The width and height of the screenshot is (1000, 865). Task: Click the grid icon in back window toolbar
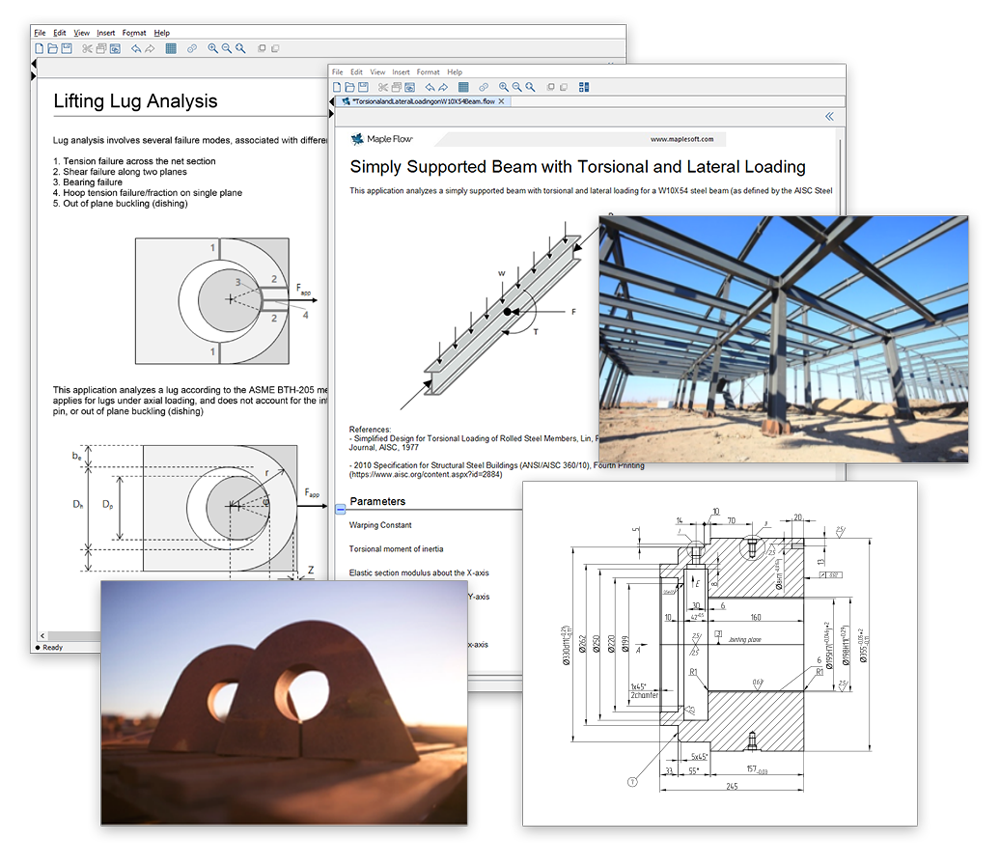coord(171,48)
